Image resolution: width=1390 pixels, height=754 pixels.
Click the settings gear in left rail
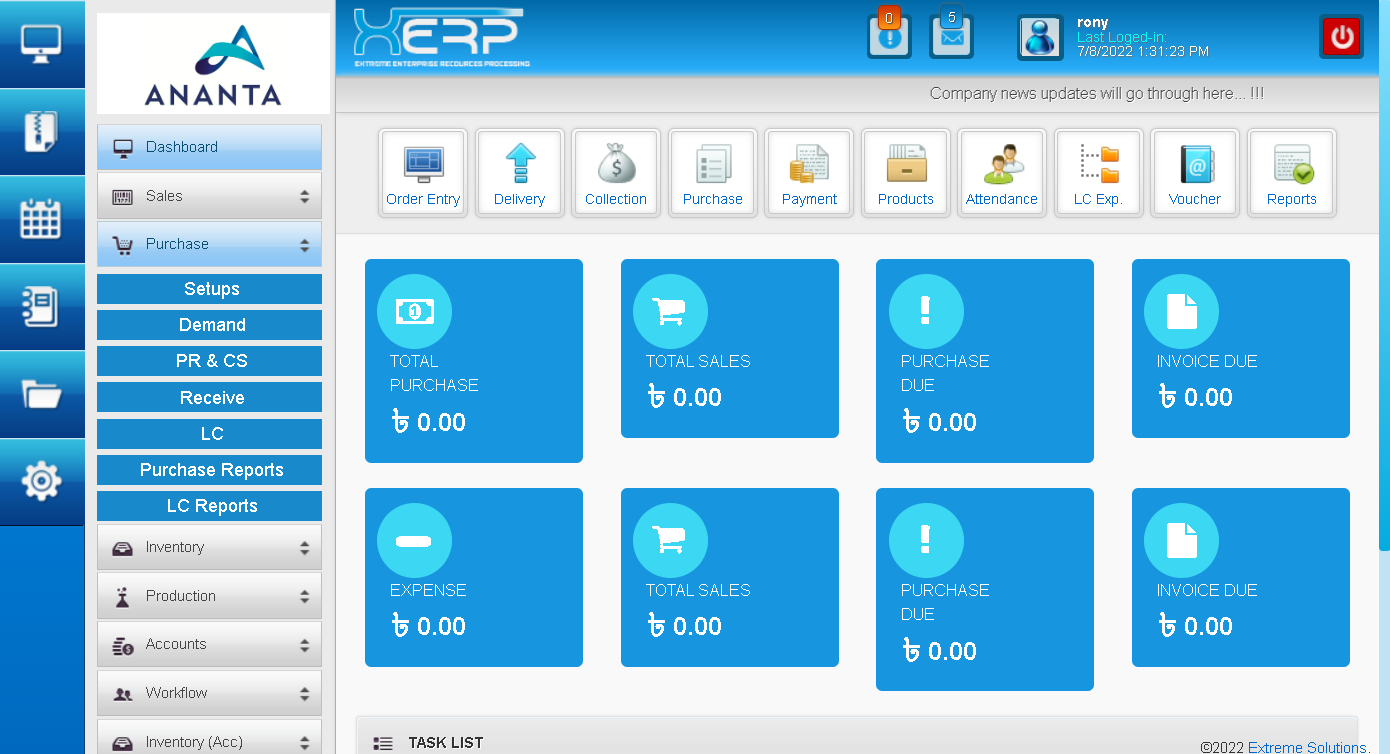[x=41, y=482]
